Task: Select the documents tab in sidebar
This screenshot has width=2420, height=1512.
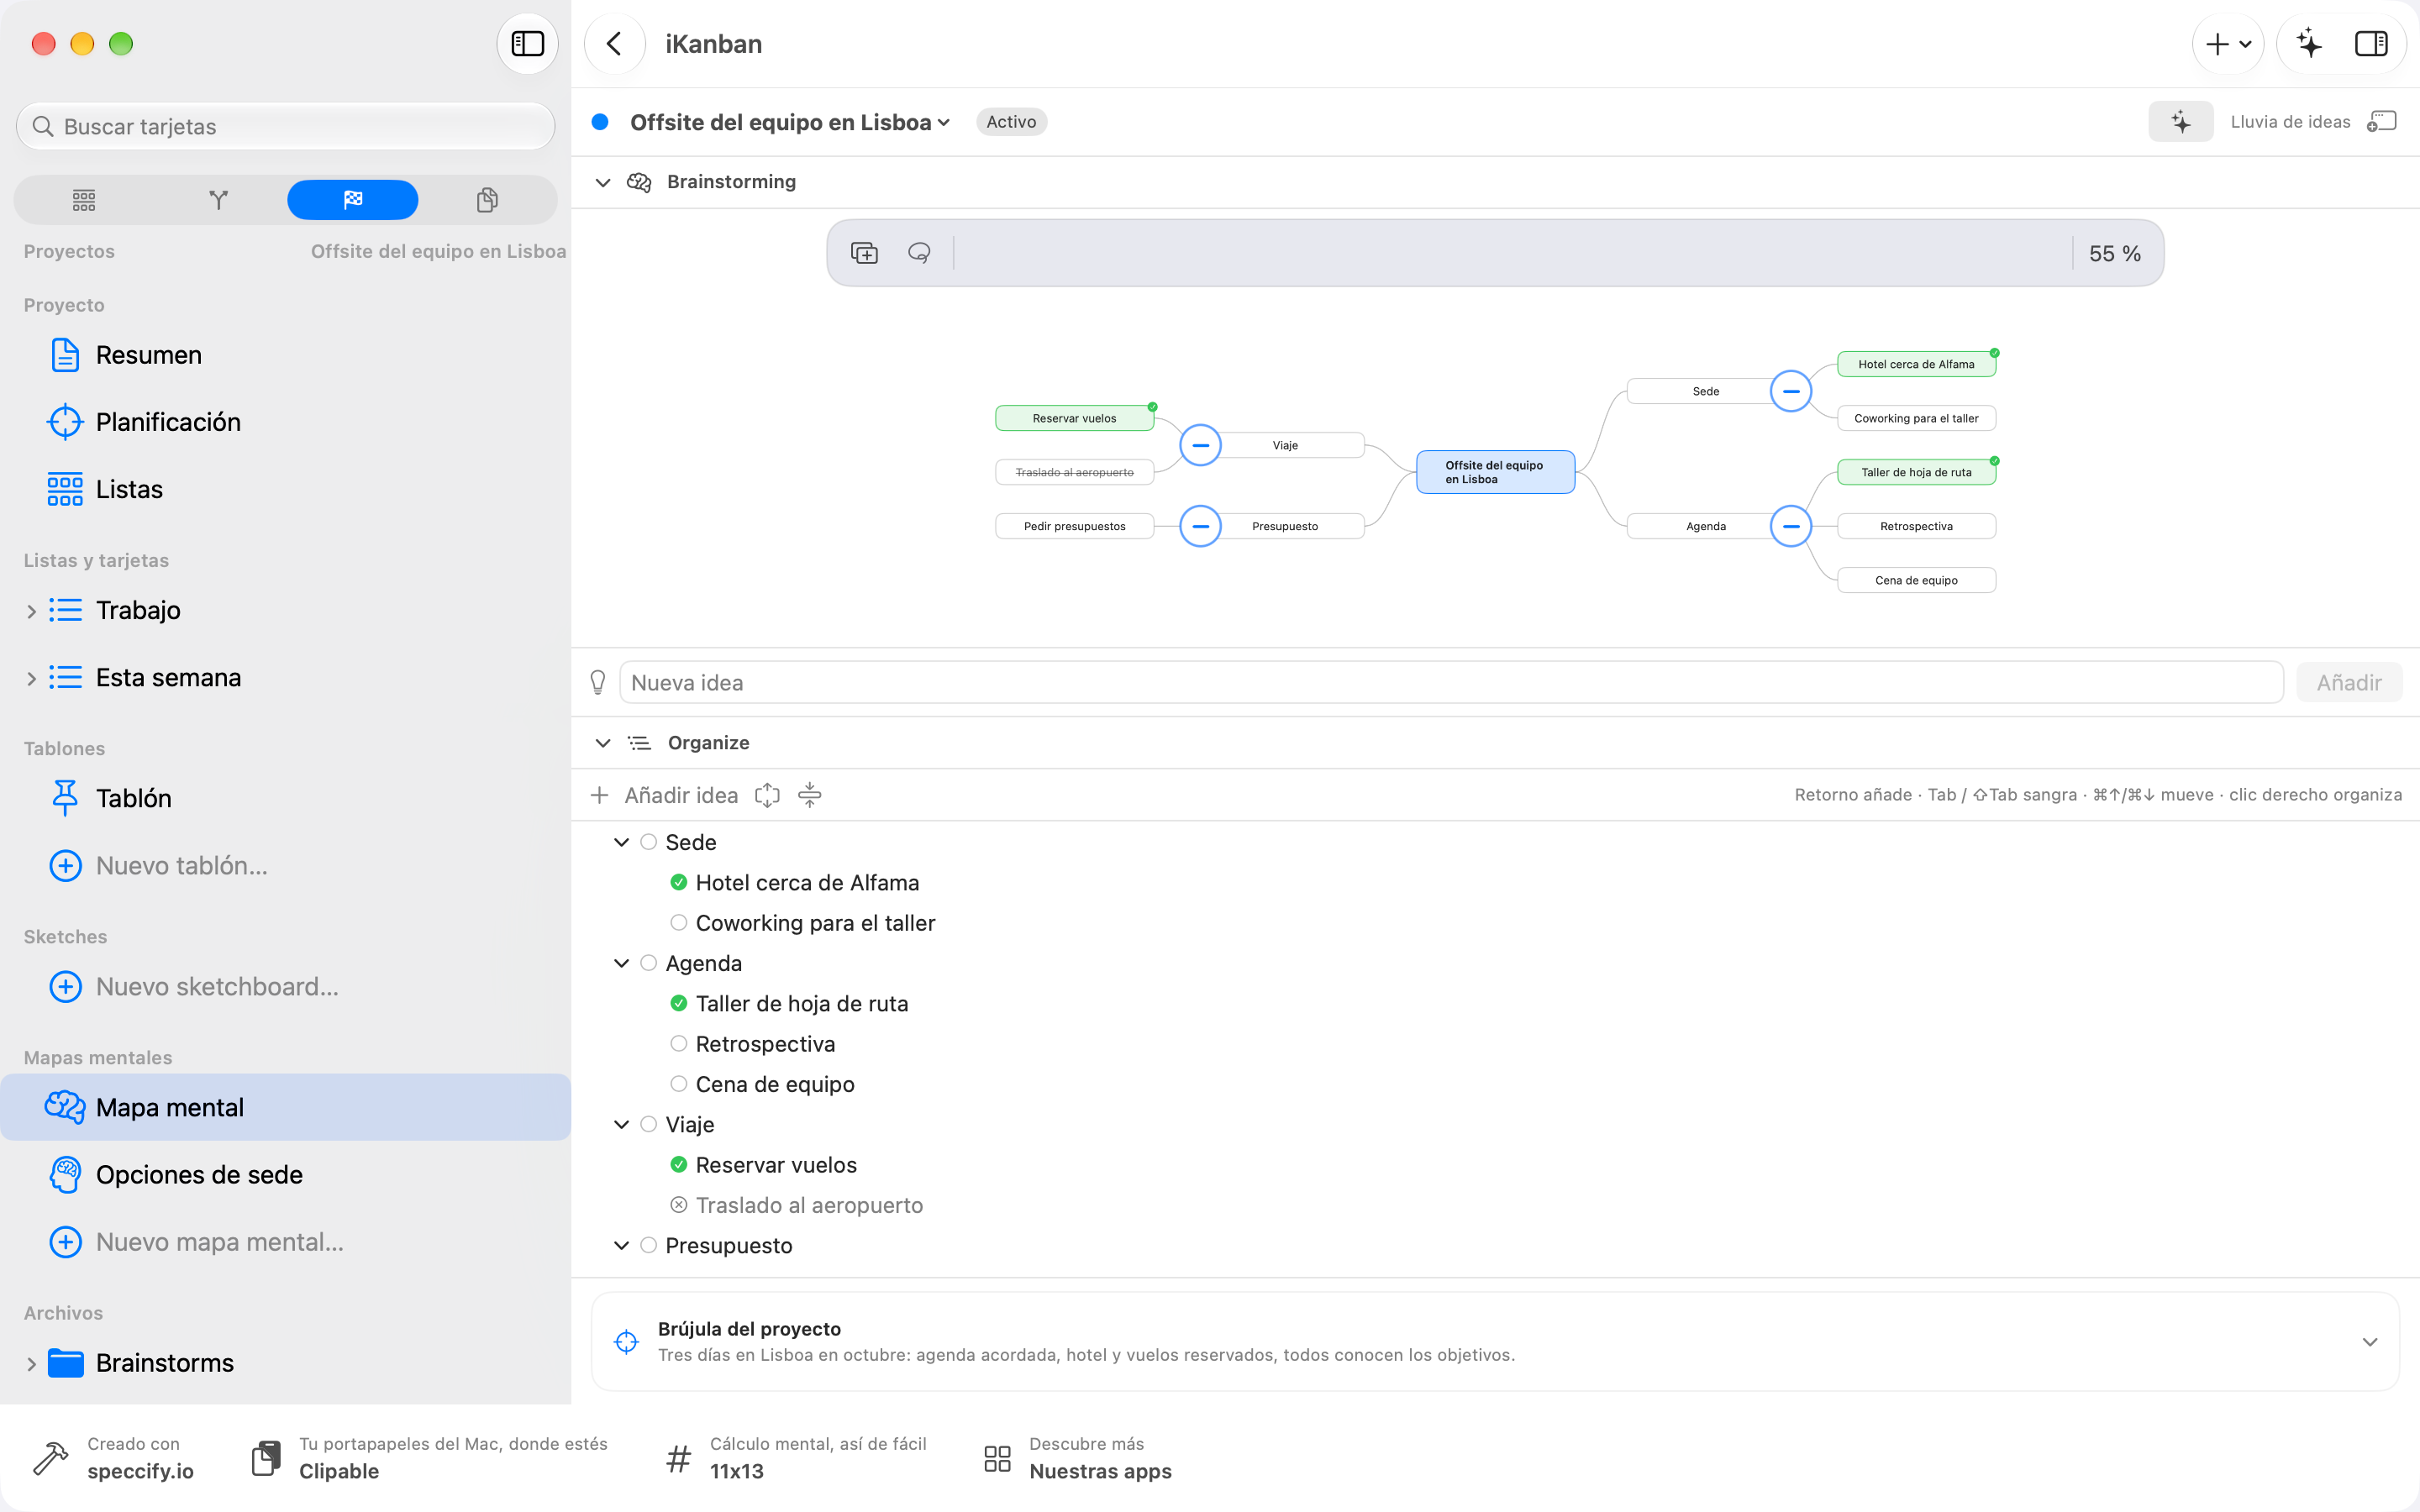Action: (x=487, y=200)
